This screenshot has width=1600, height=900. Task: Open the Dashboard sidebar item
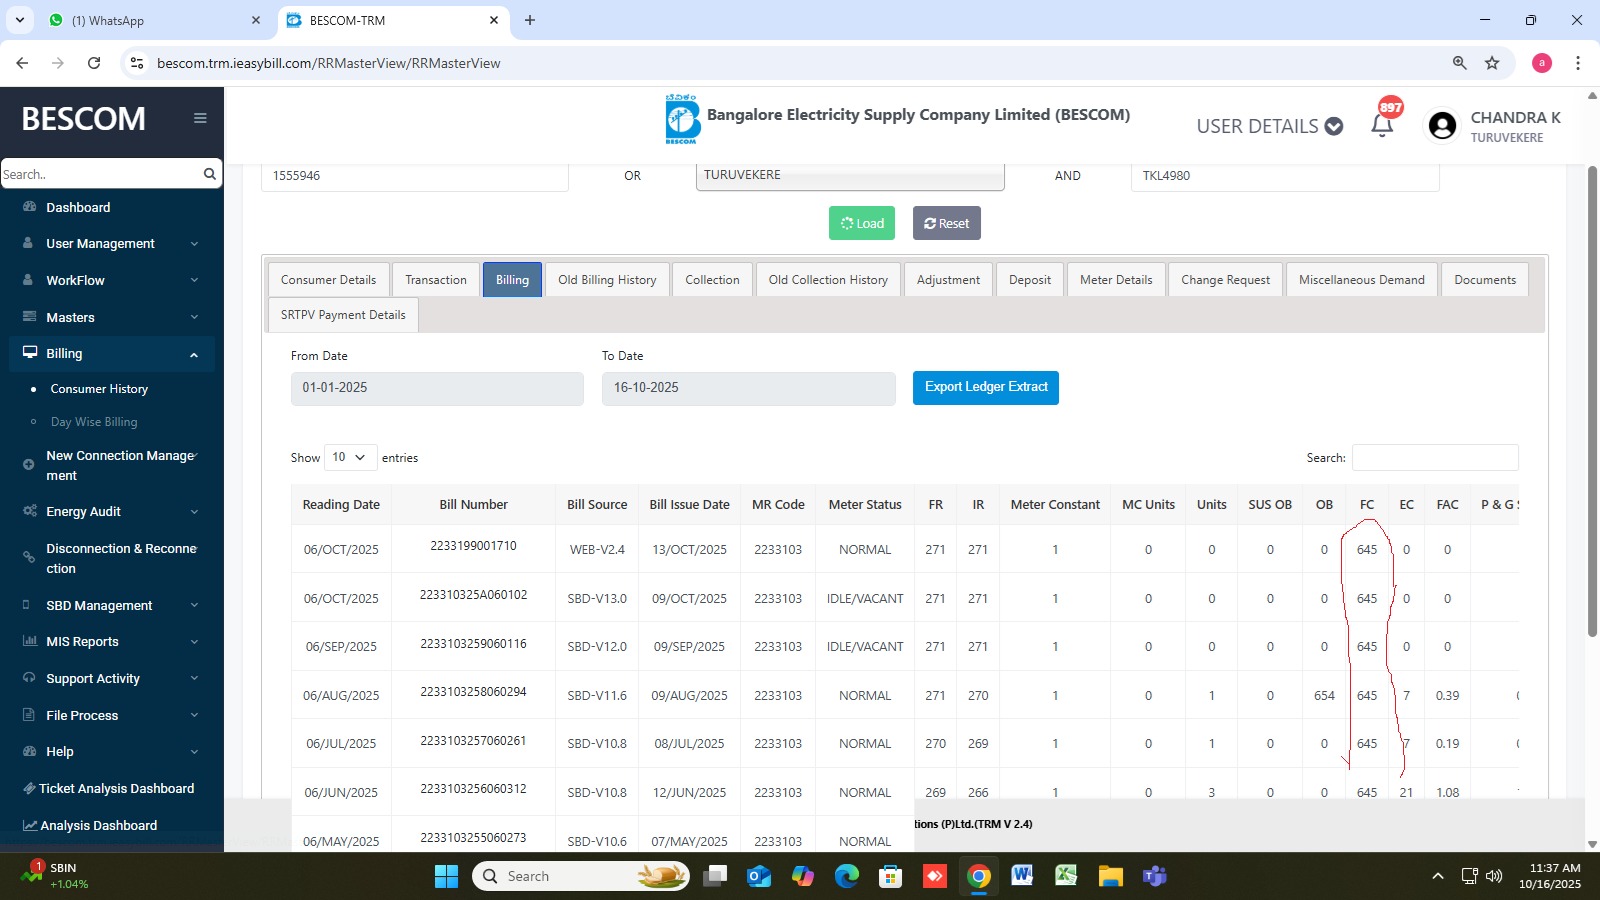coord(78,208)
